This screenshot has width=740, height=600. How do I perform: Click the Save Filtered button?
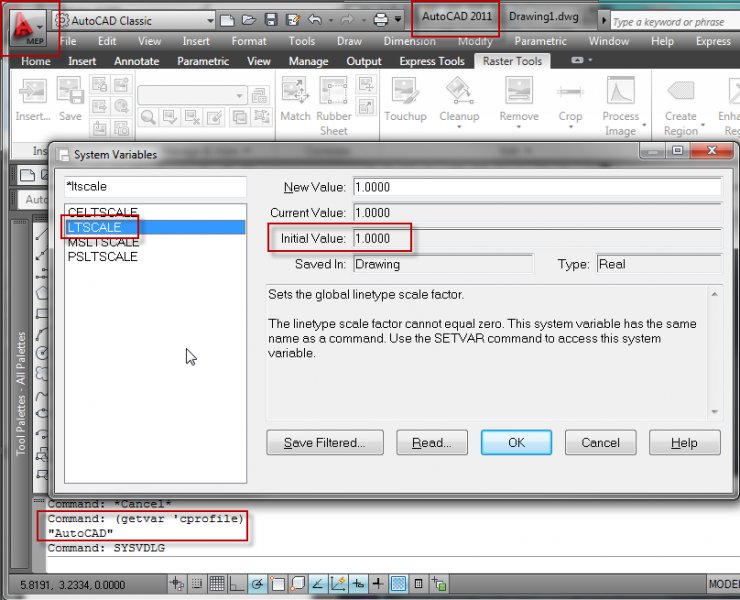325,442
